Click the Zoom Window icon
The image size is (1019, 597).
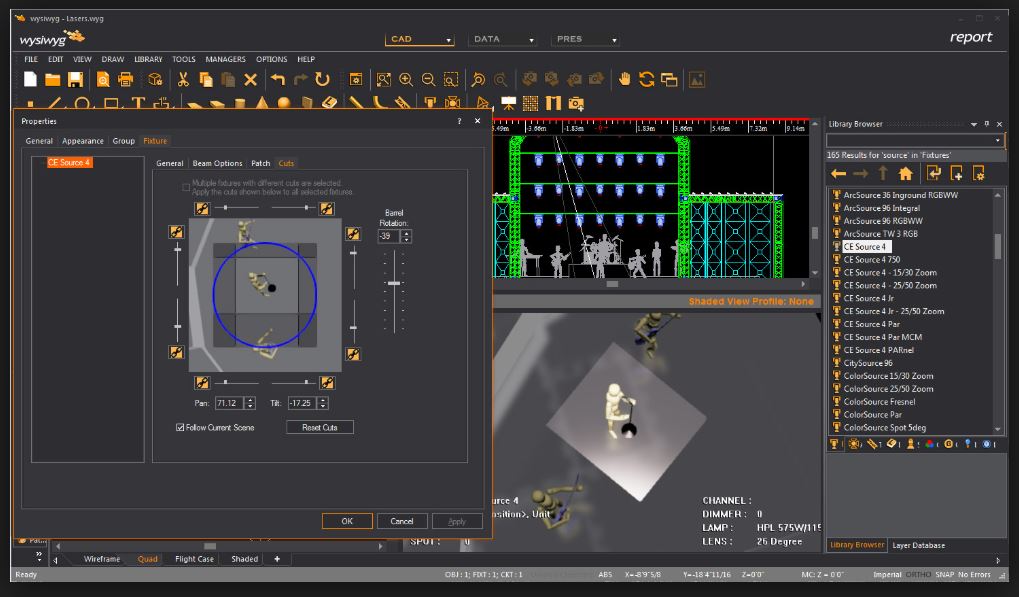[451, 79]
